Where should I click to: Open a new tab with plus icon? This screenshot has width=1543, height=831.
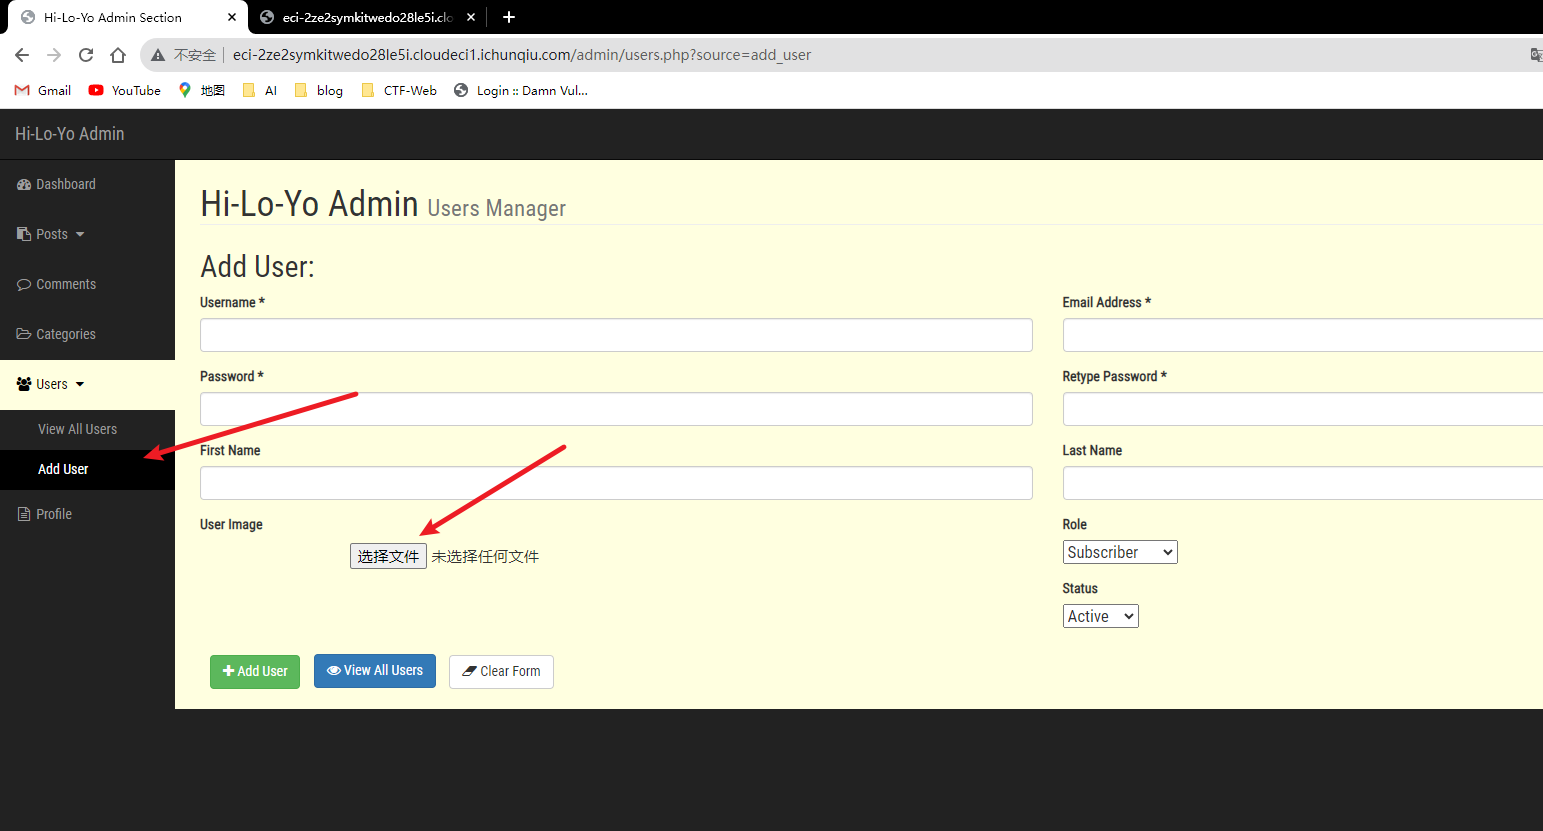point(509,17)
